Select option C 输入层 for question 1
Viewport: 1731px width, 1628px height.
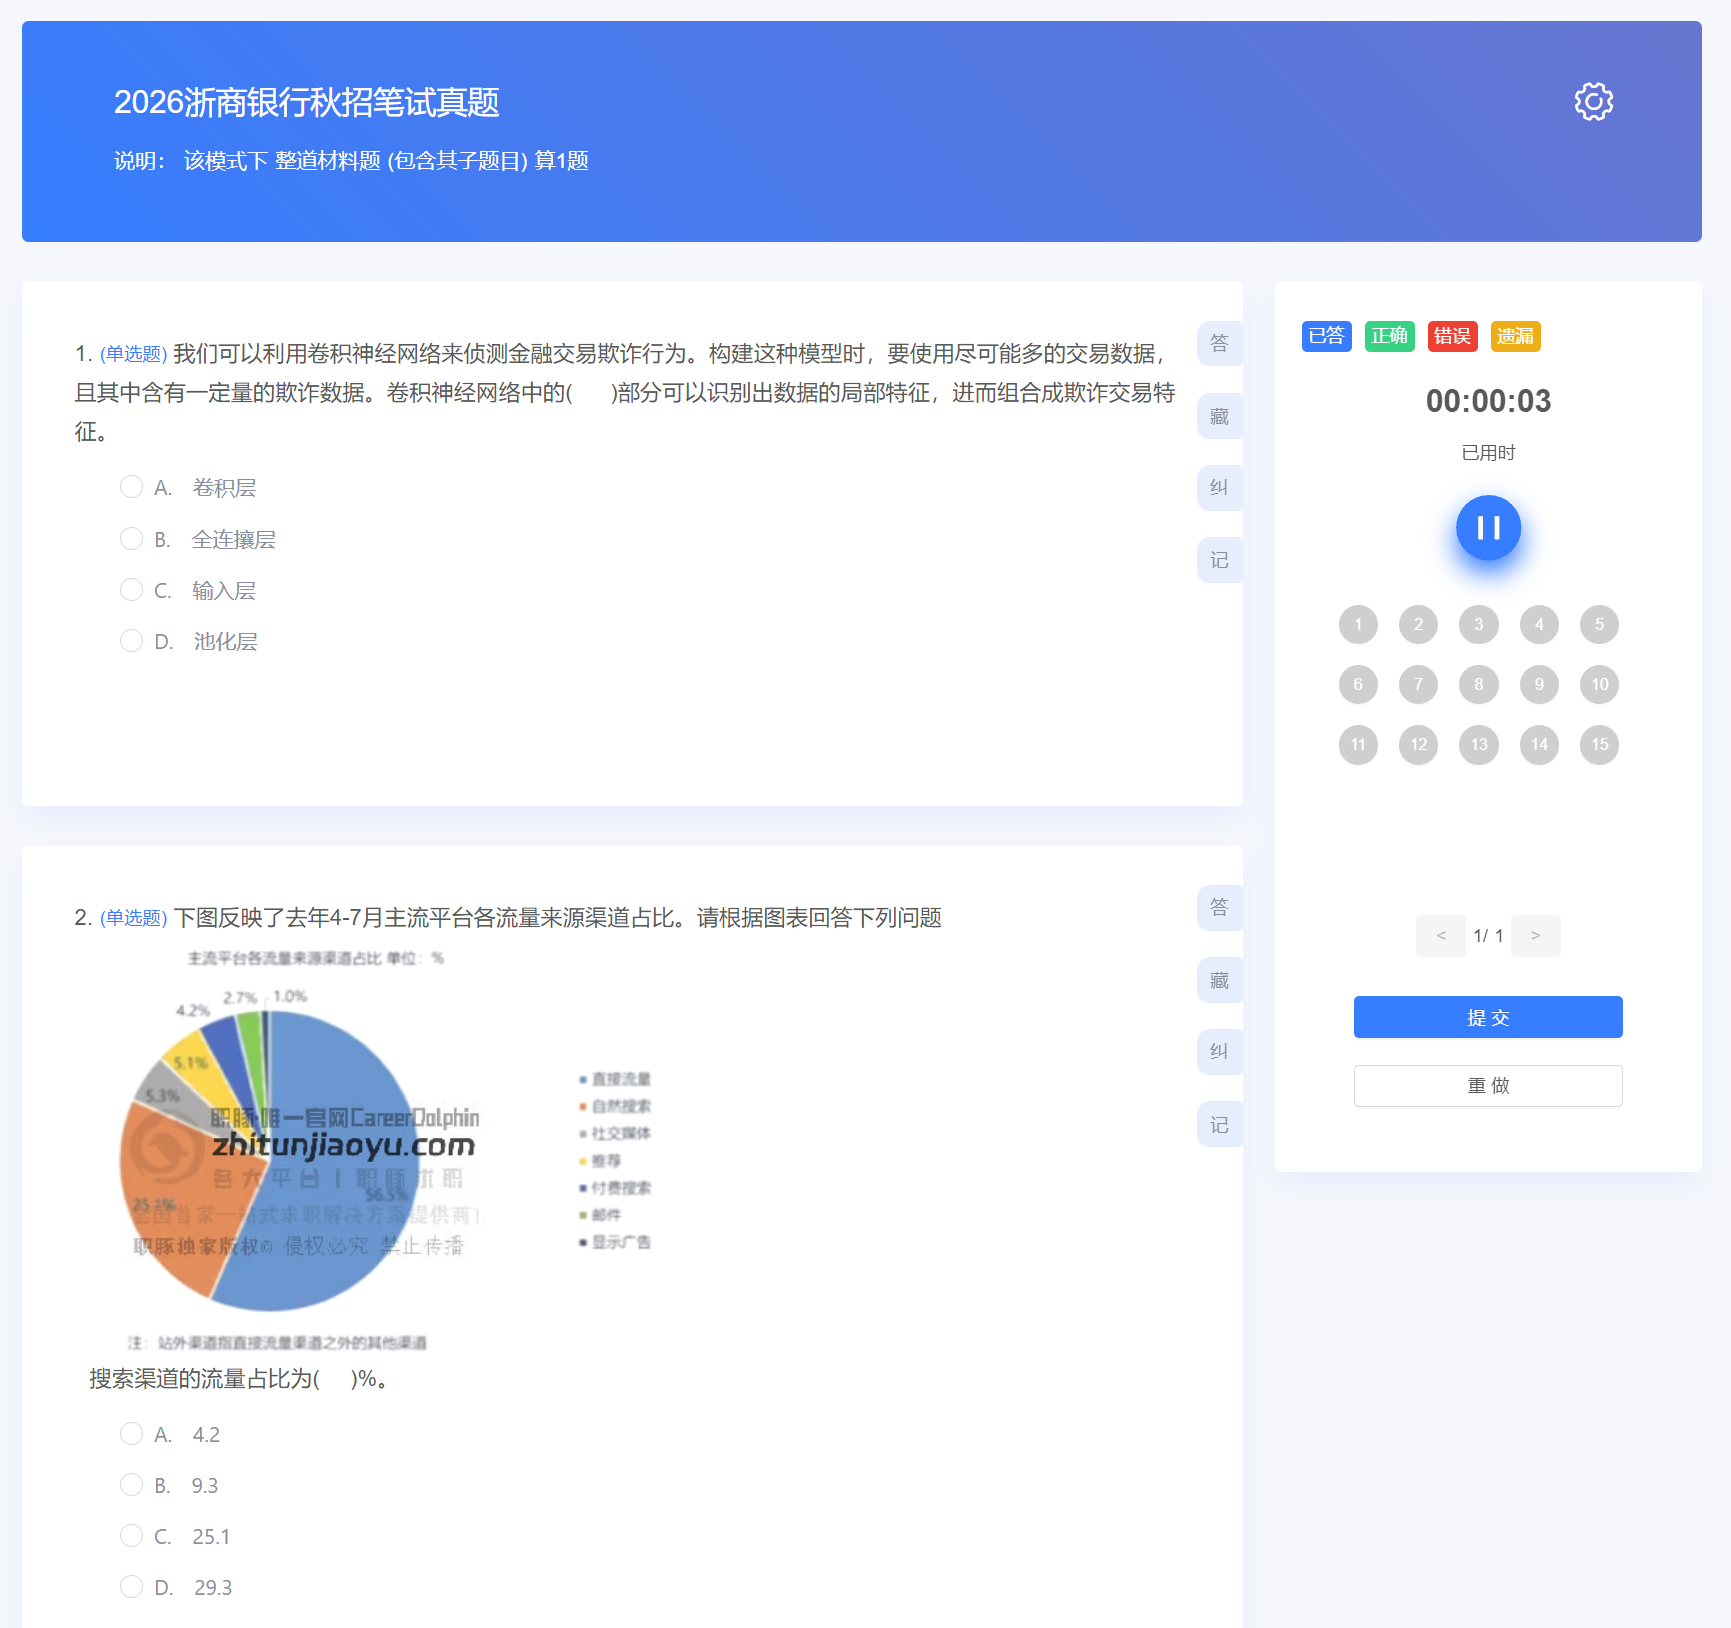[x=131, y=590]
